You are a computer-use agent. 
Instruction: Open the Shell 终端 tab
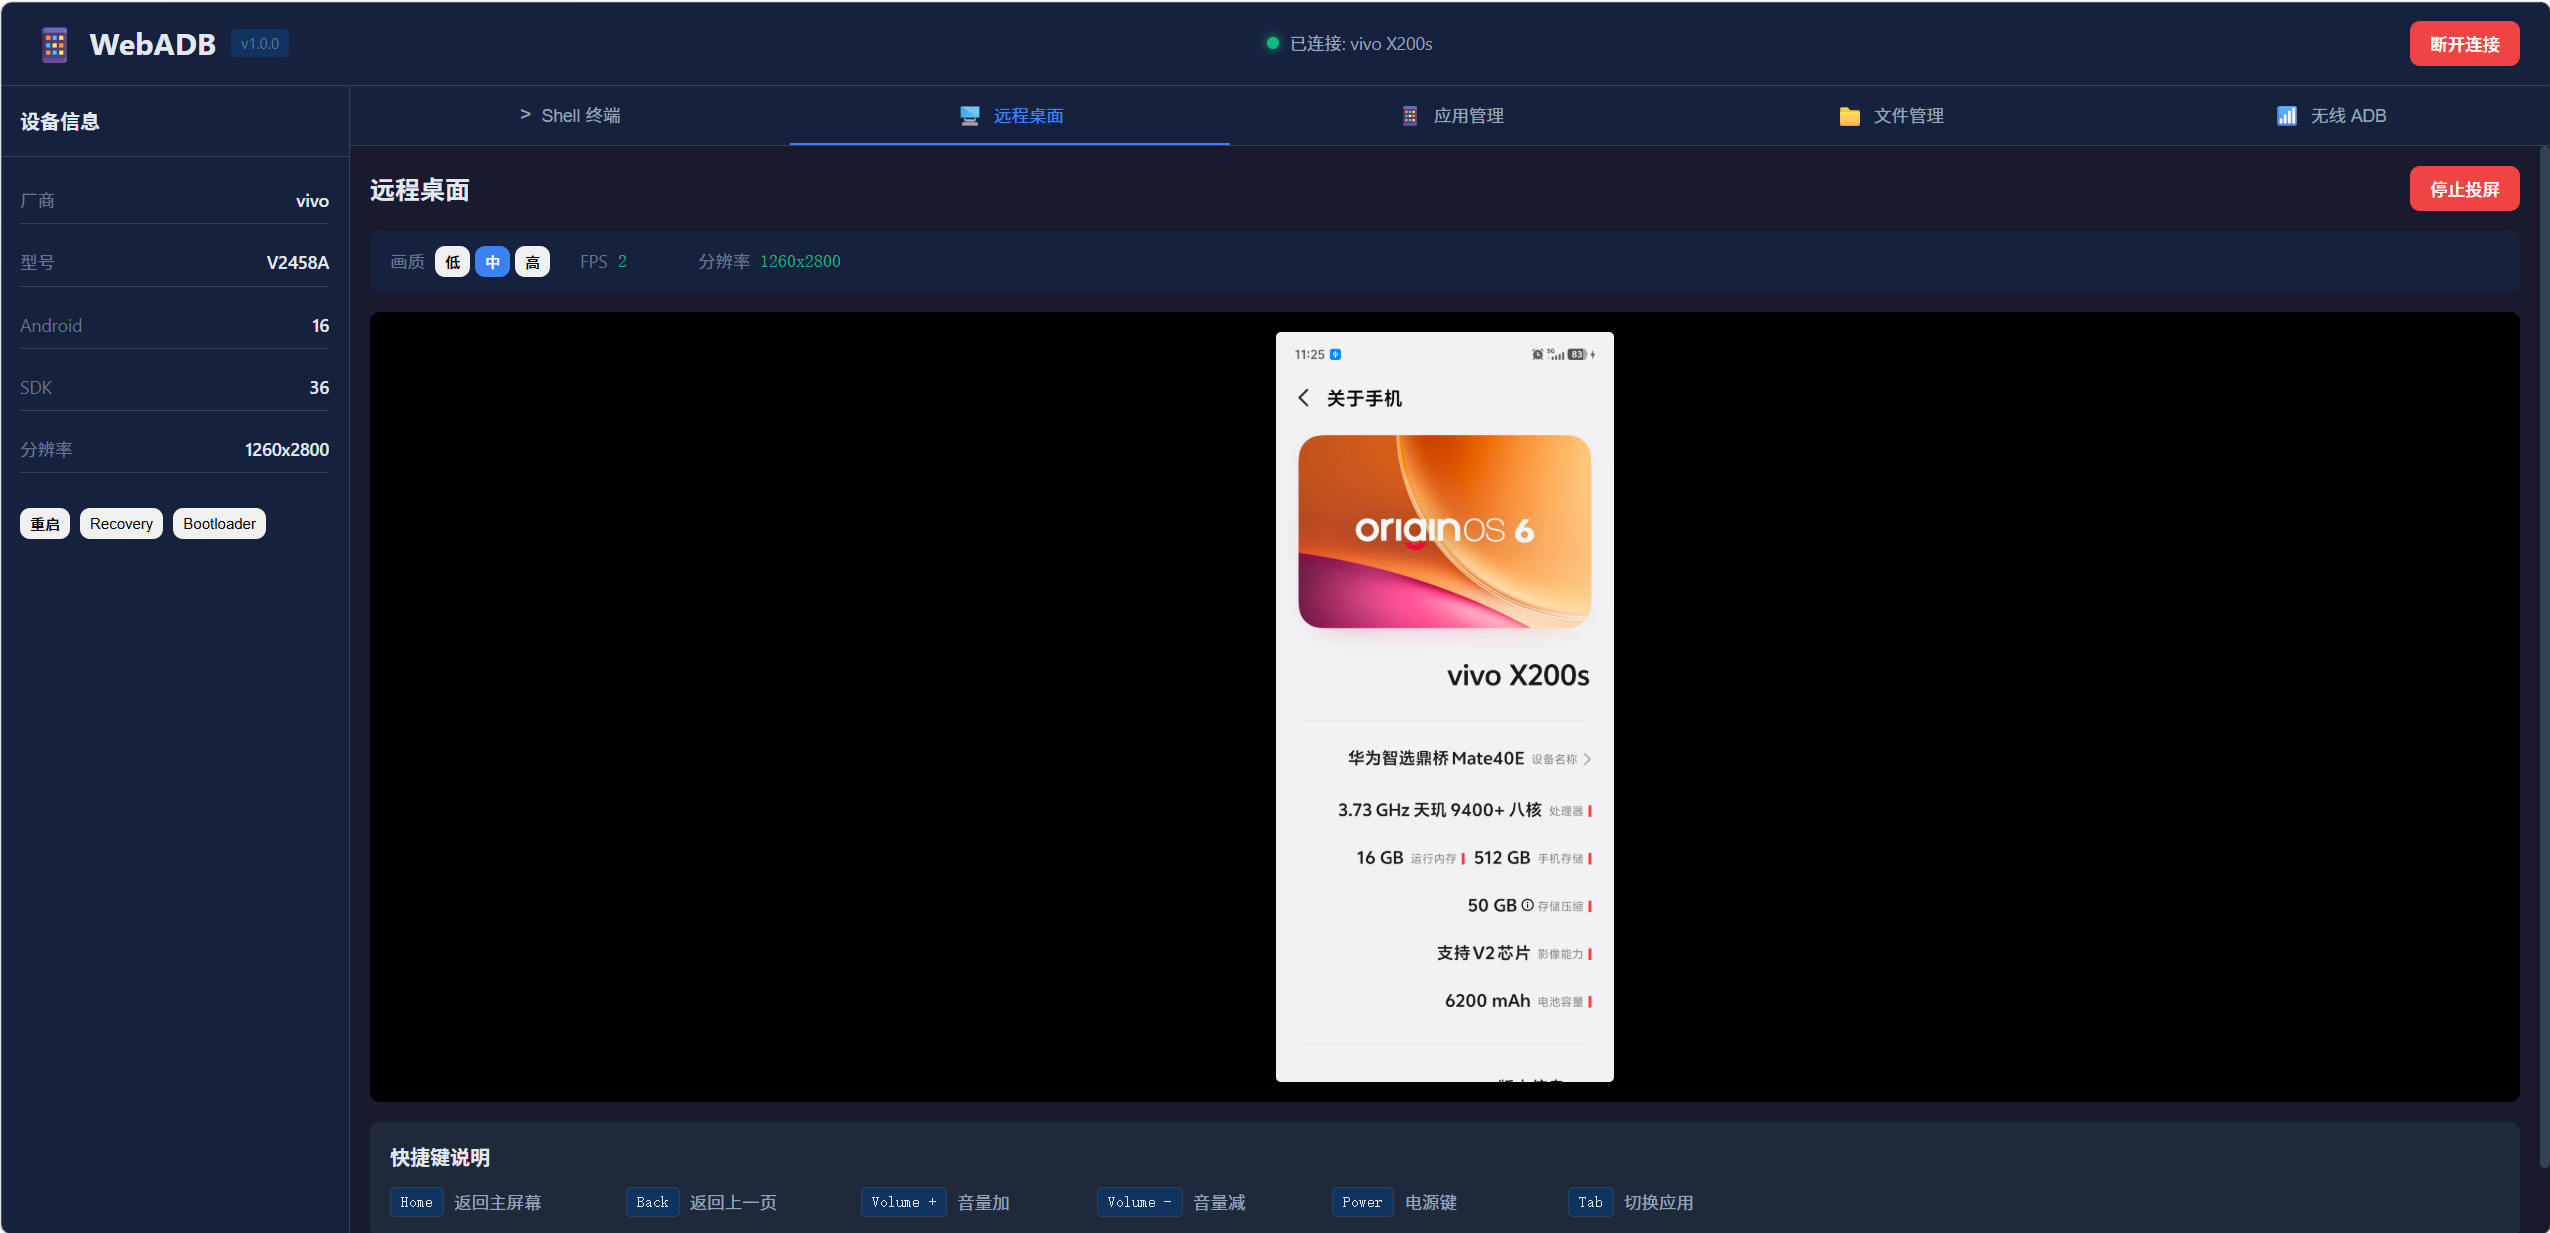[570, 115]
